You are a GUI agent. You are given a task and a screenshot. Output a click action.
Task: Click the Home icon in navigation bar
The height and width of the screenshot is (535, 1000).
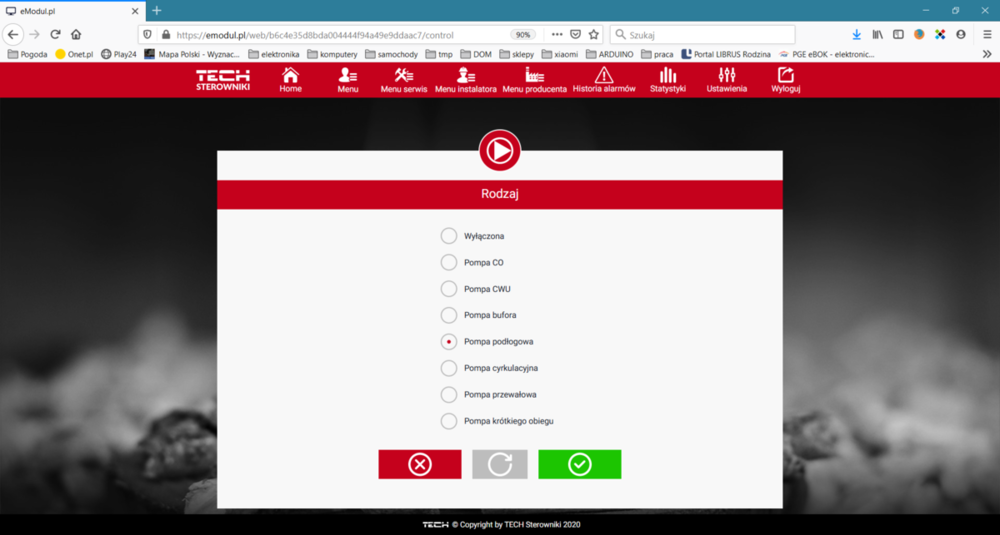point(290,76)
